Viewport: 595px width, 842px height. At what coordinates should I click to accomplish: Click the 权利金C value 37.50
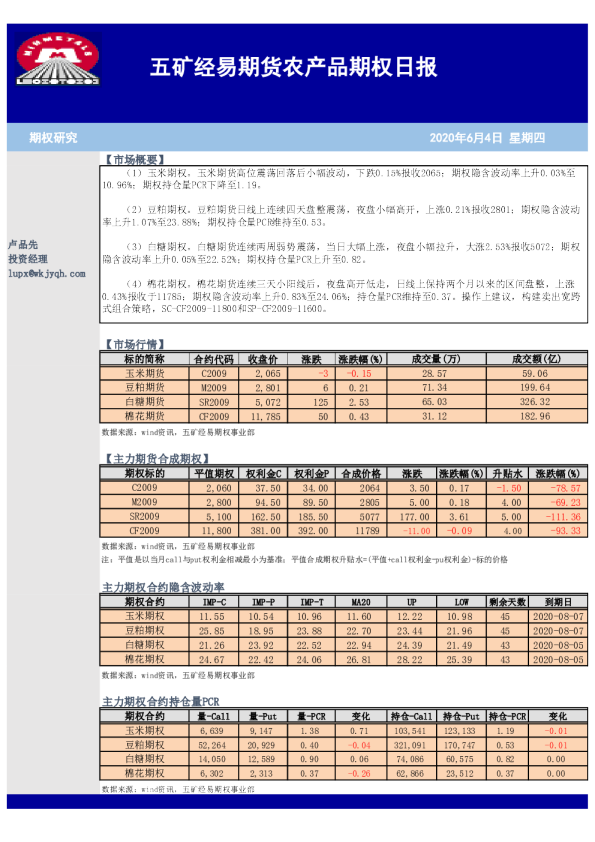(263, 488)
